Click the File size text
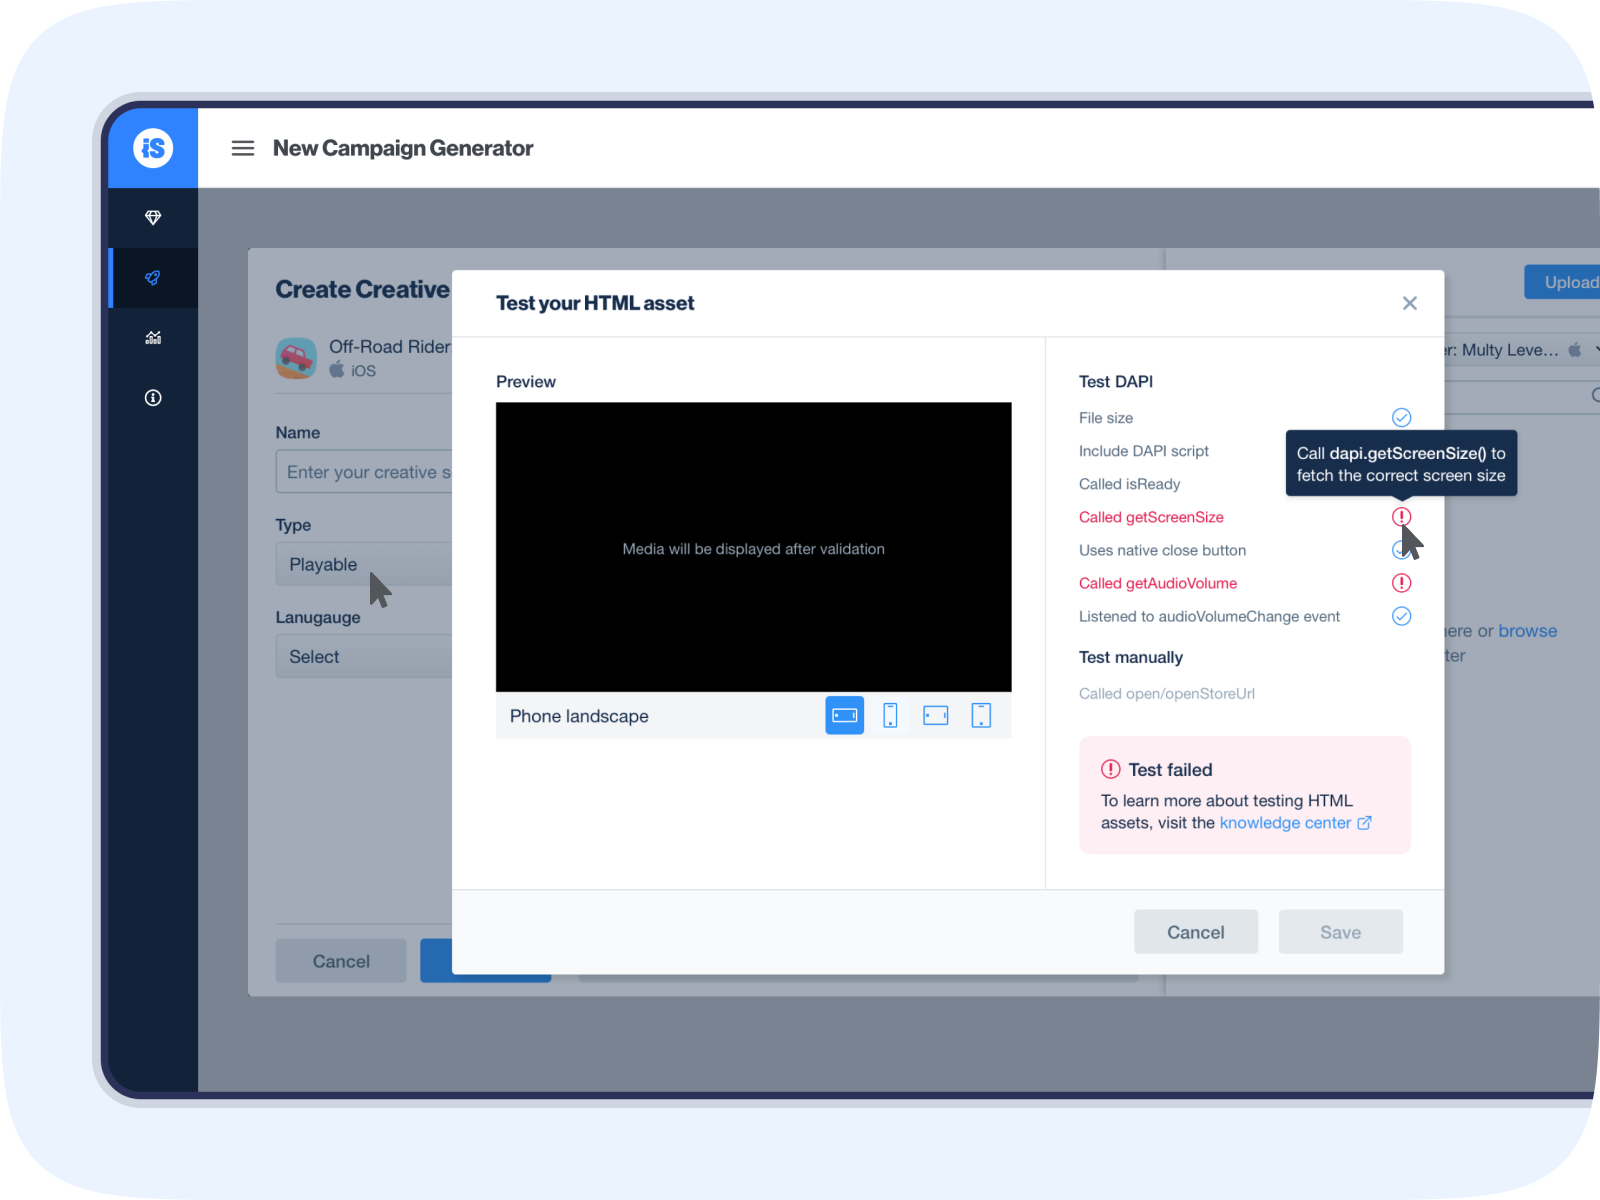This screenshot has height=1200, width=1600. tap(1106, 418)
